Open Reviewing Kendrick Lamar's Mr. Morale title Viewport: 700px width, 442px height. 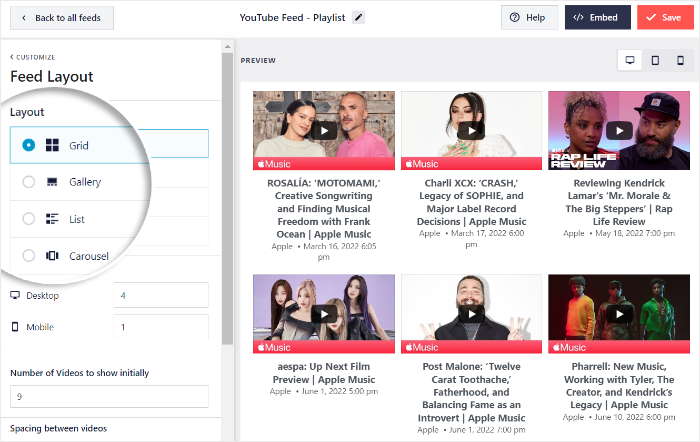click(619, 202)
